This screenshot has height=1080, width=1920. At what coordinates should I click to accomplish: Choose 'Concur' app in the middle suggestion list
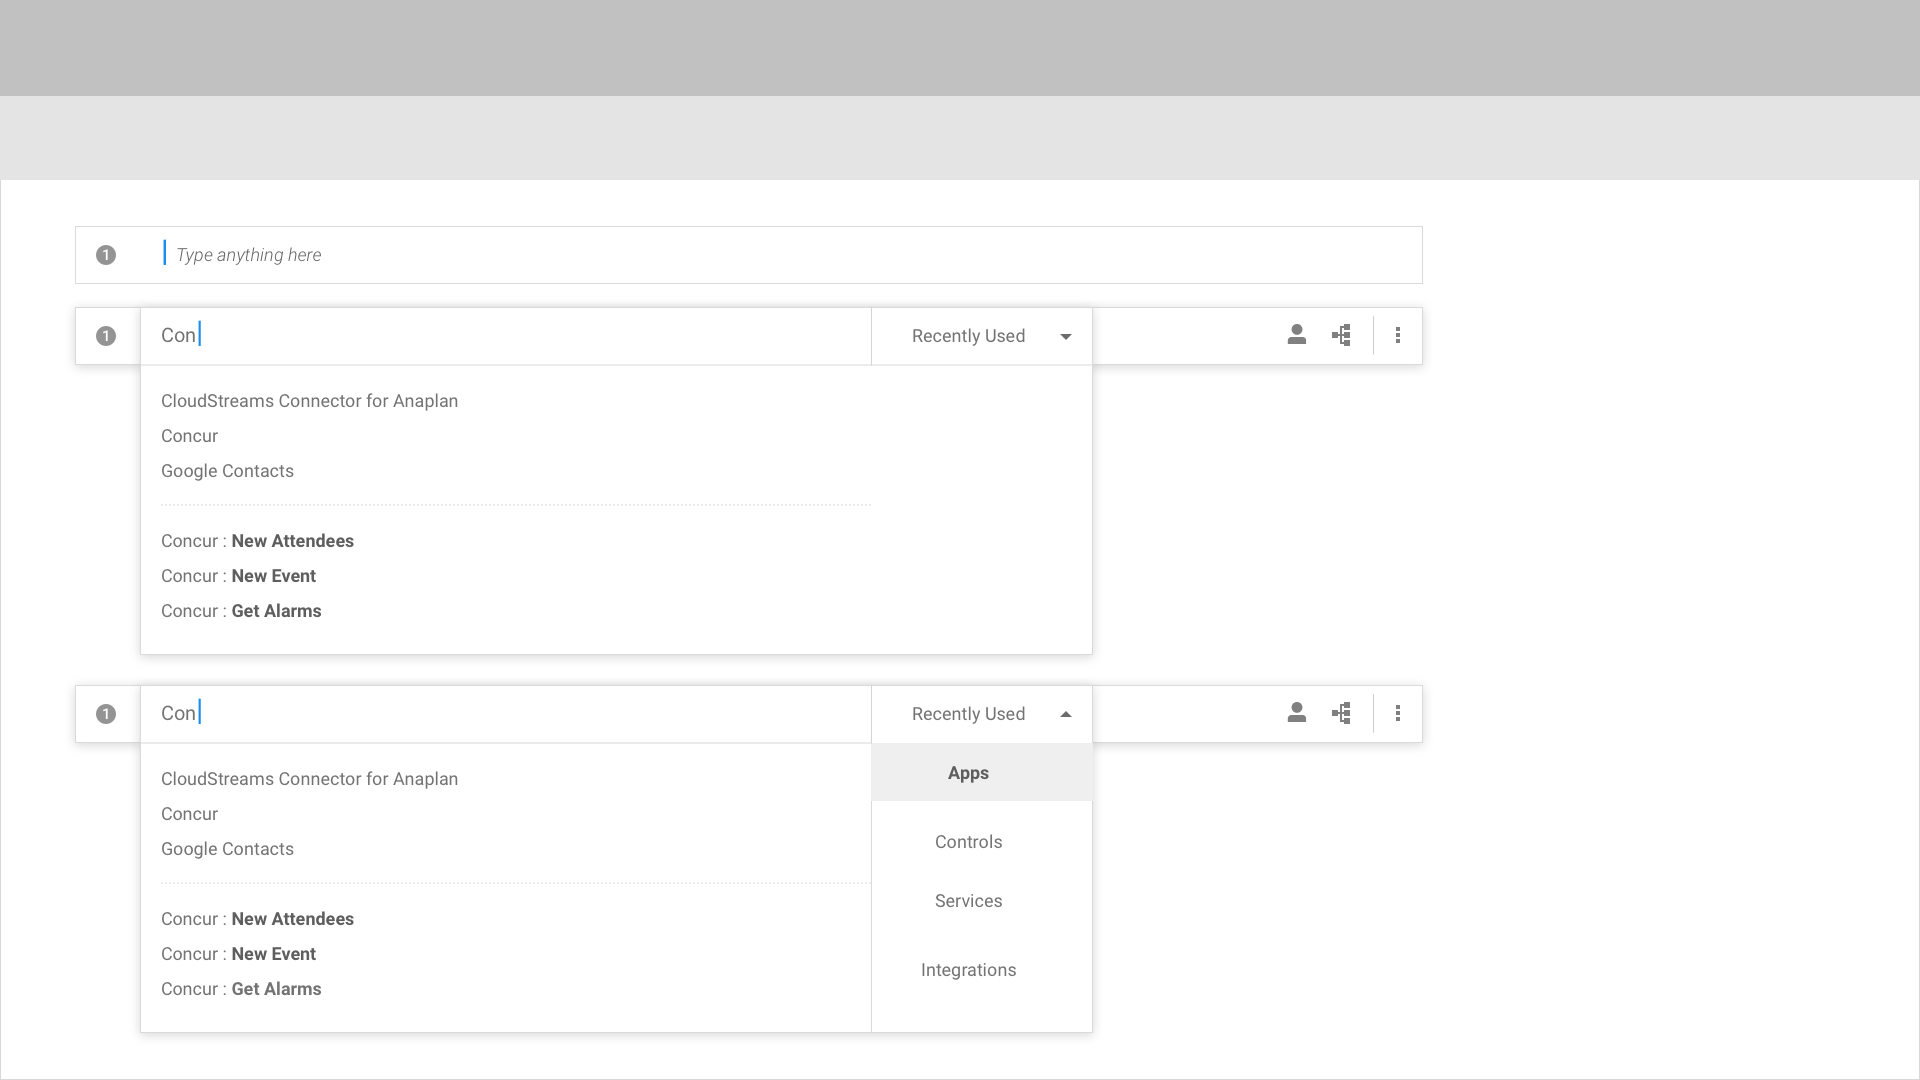tap(190, 436)
